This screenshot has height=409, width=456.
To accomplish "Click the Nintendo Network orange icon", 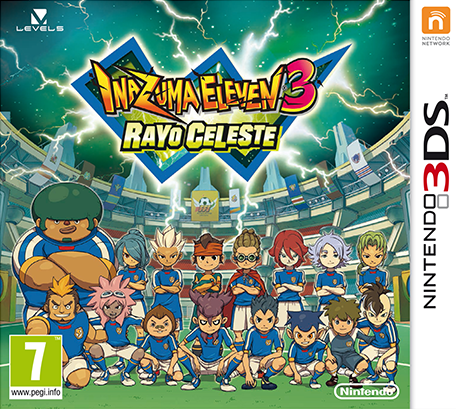I will tap(436, 21).
